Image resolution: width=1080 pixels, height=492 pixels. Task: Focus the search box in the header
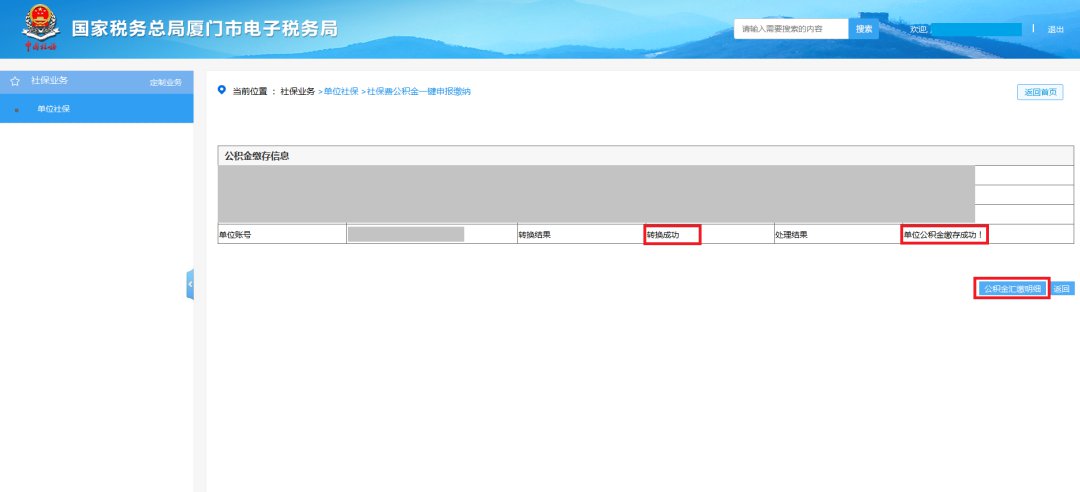tap(791, 29)
